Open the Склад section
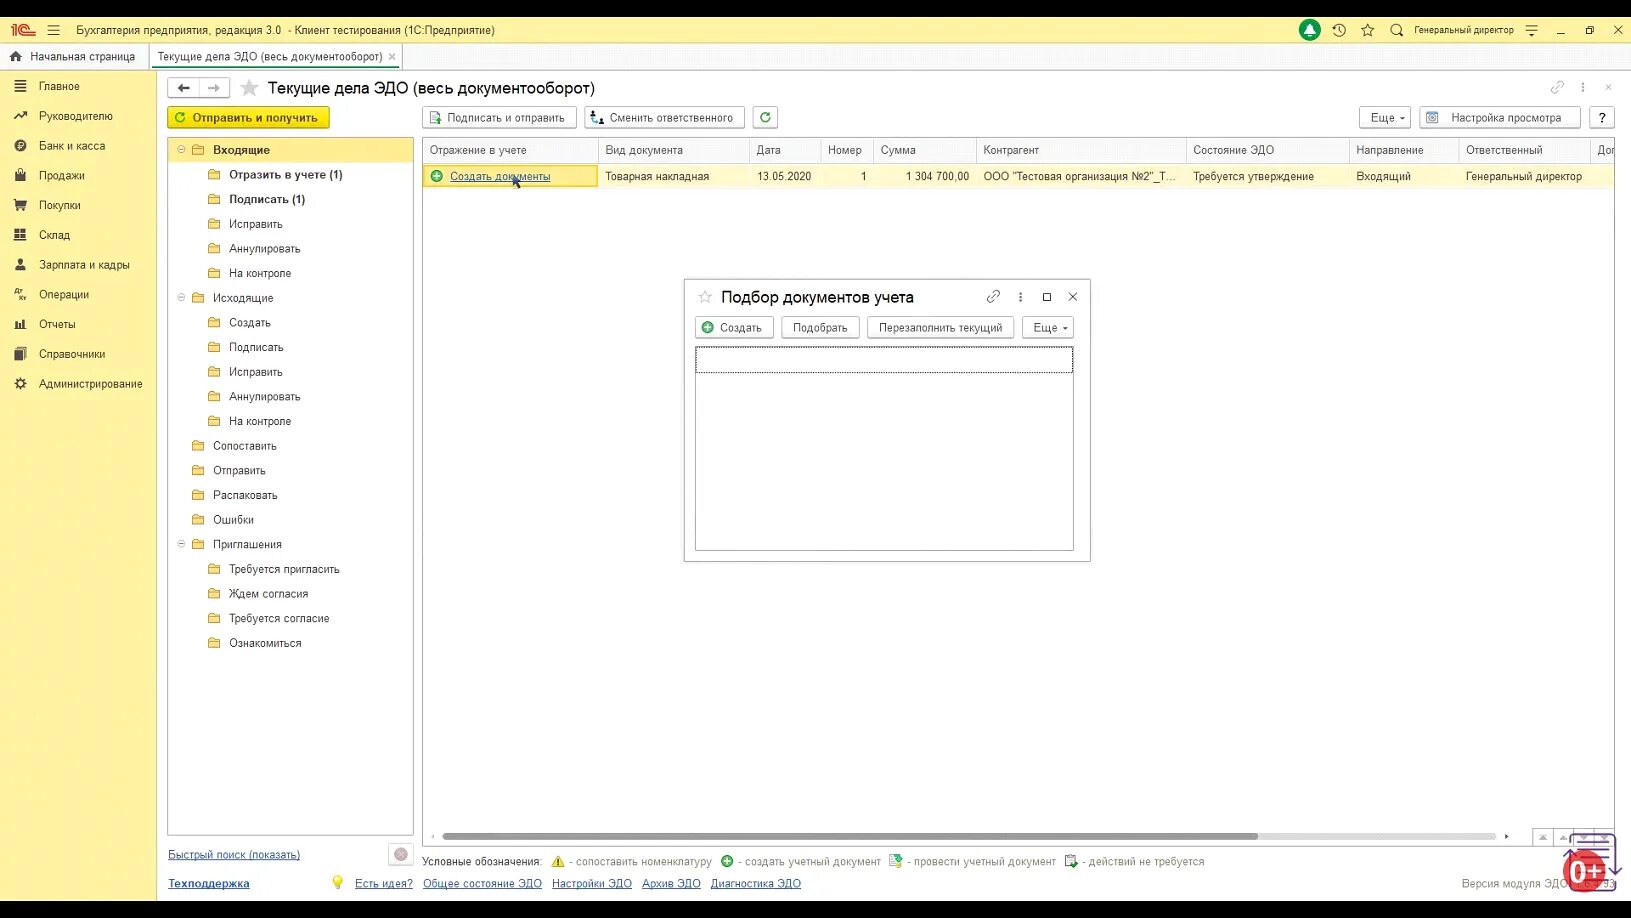 [x=54, y=236]
